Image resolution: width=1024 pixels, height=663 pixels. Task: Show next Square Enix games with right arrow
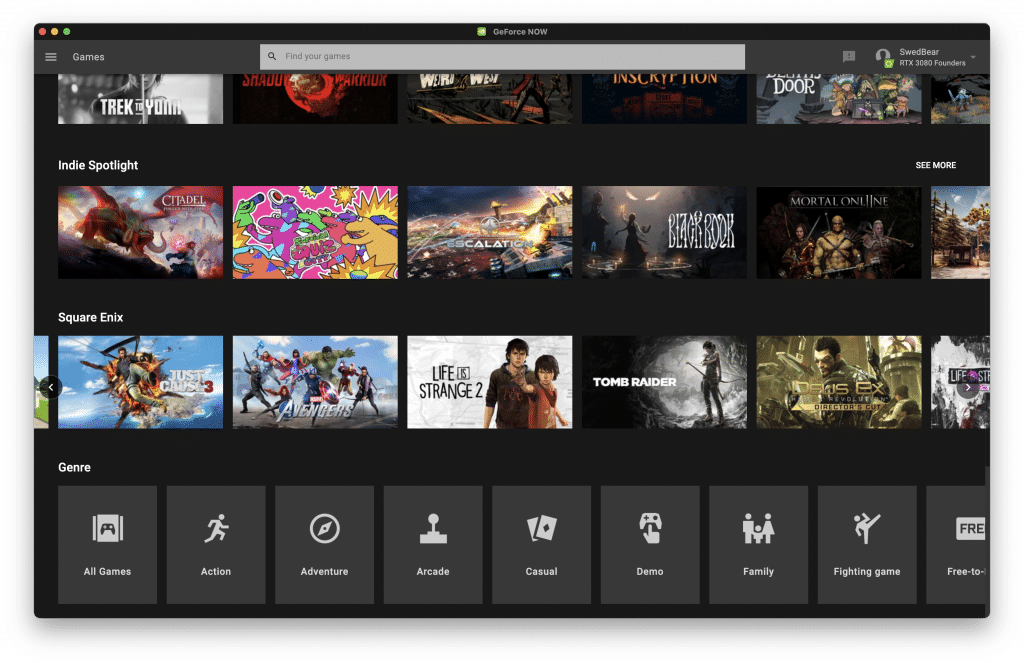click(x=968, y=387)
